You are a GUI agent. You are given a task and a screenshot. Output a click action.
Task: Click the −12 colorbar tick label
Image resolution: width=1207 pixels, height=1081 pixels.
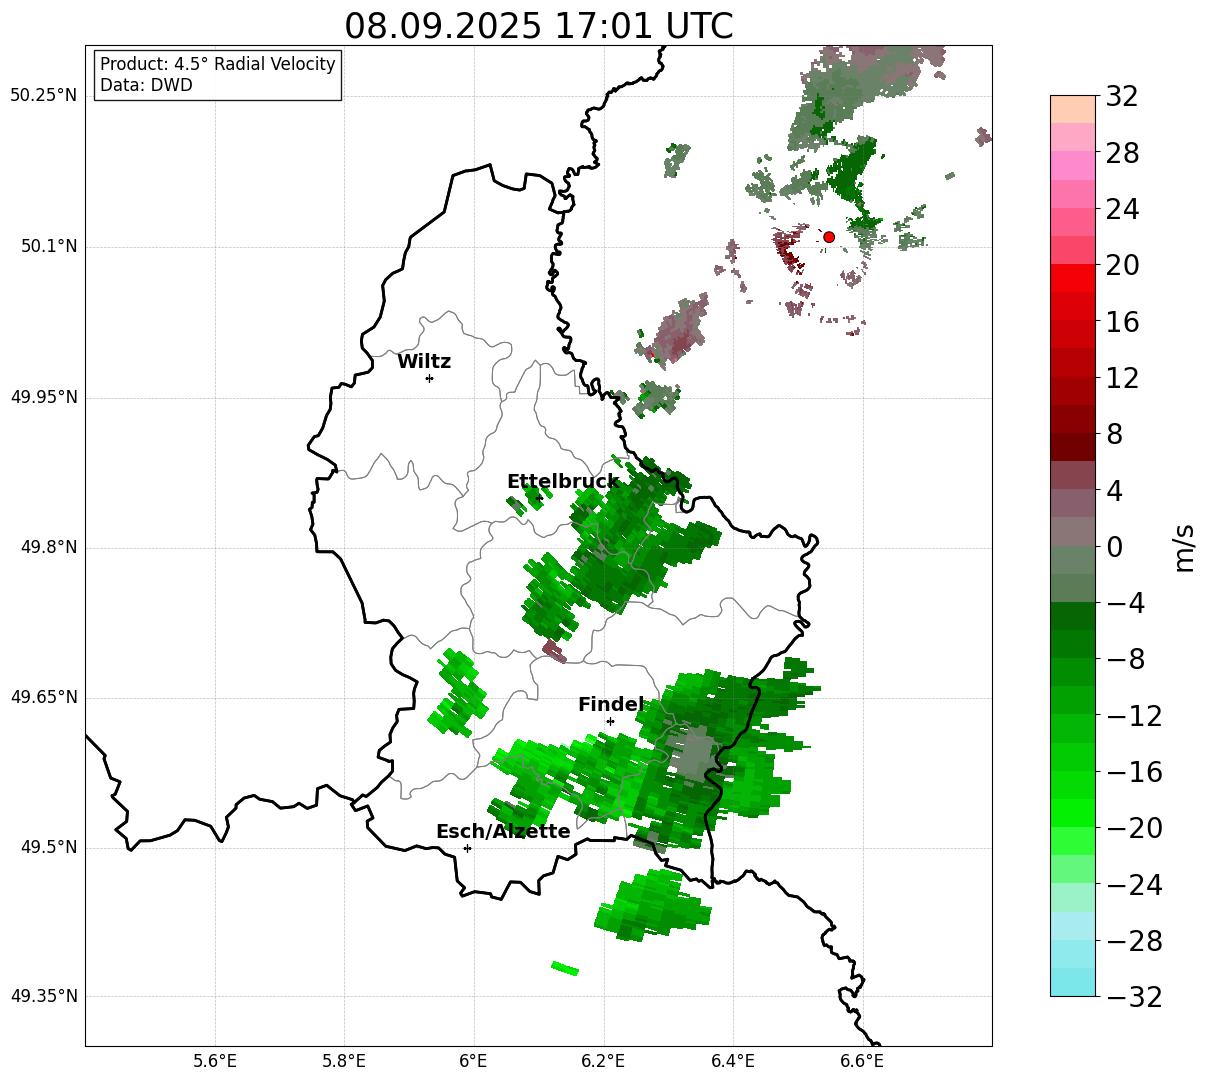(1134, 716)
